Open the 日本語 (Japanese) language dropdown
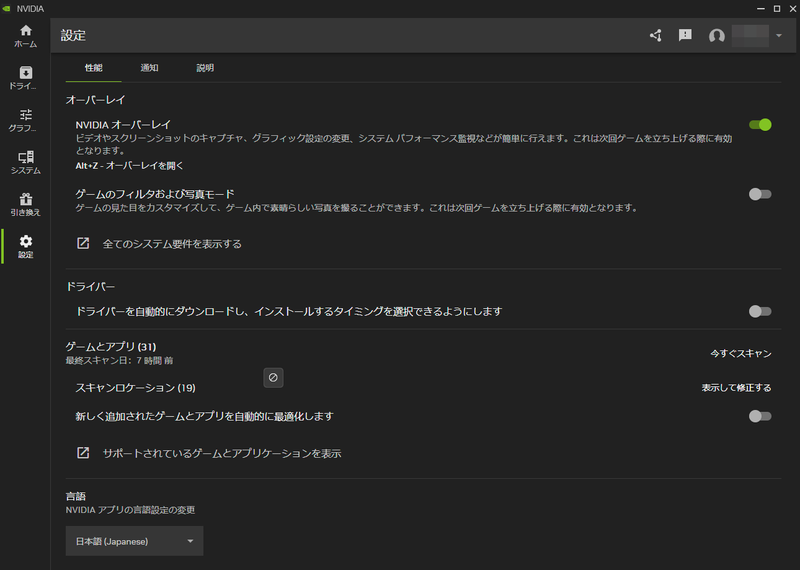This screenshot has width=800, height=570. click(x=134, y=541)
